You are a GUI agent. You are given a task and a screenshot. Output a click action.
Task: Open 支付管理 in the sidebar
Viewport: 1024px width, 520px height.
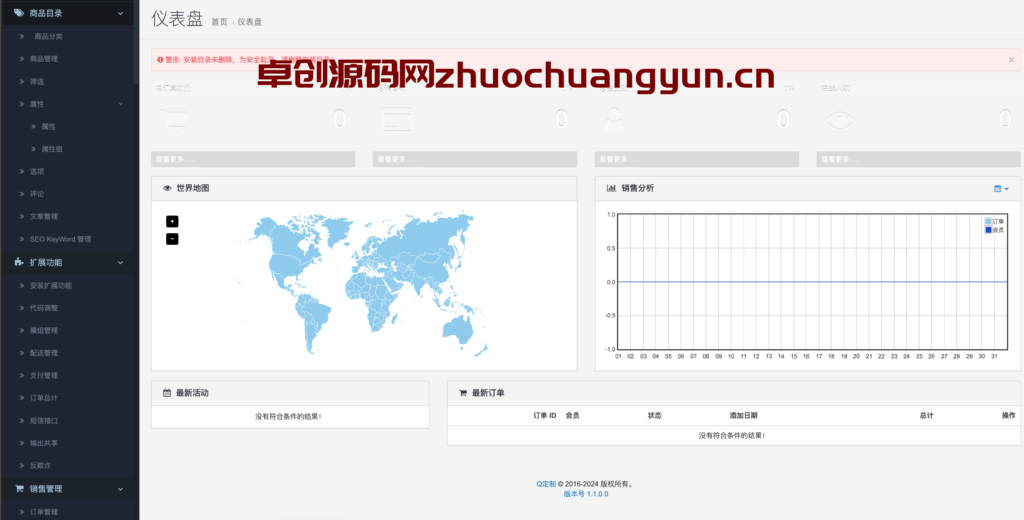[x=44, y=376]
